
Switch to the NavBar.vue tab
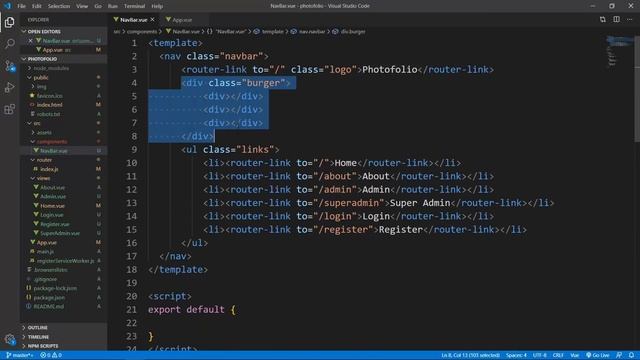134,20
